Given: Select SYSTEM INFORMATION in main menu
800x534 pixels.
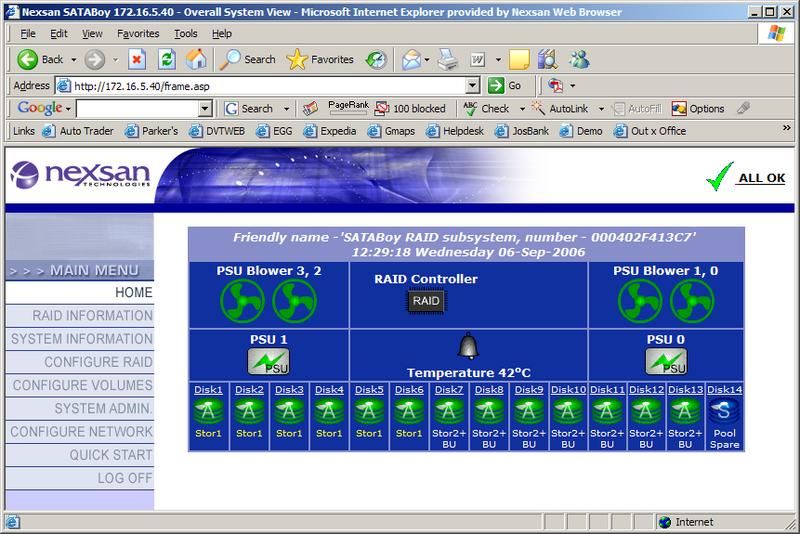Looking at the screenshot, I should pyautogui.click(x=80, y=339).
